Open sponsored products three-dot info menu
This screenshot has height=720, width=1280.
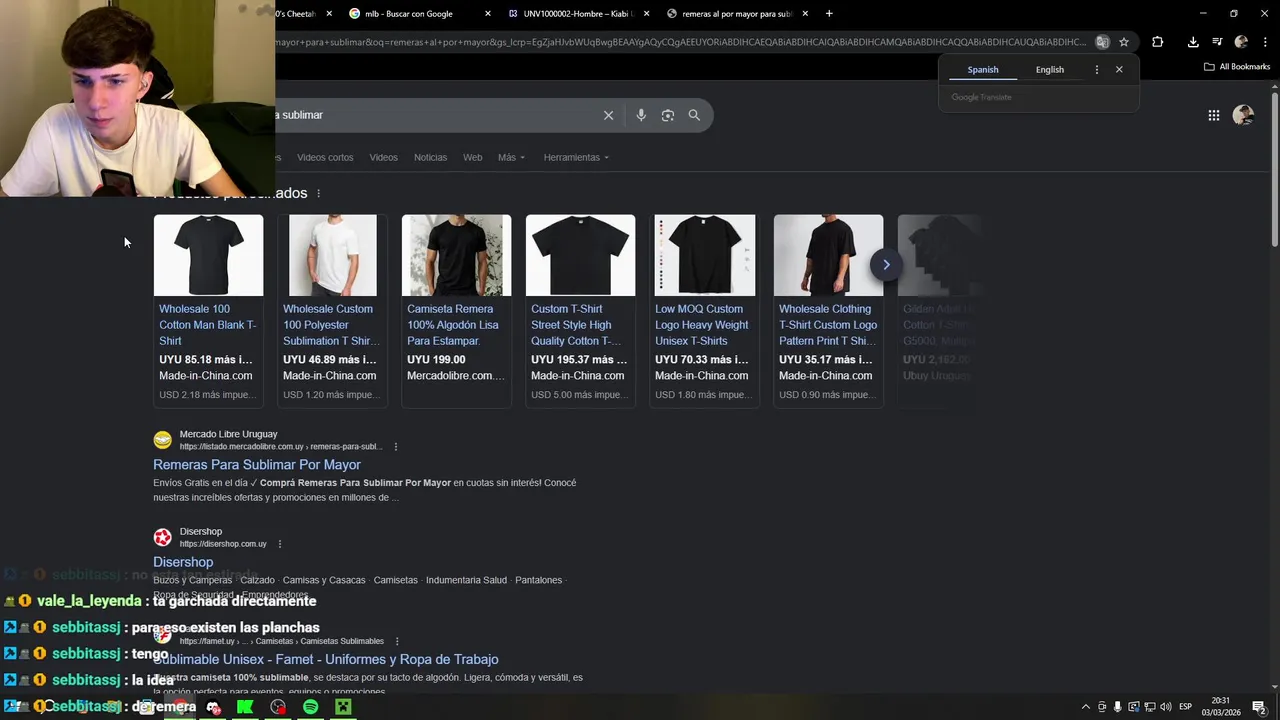pyautogui.click(x=319, y=193)
